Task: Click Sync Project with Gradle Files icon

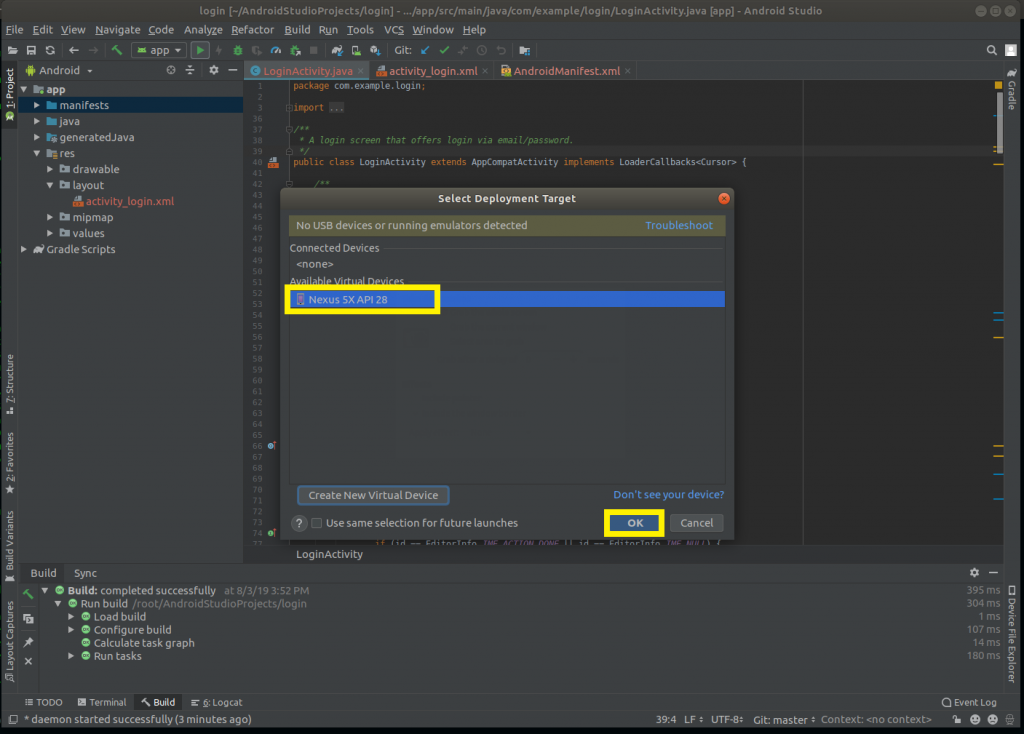Action: 337,50
